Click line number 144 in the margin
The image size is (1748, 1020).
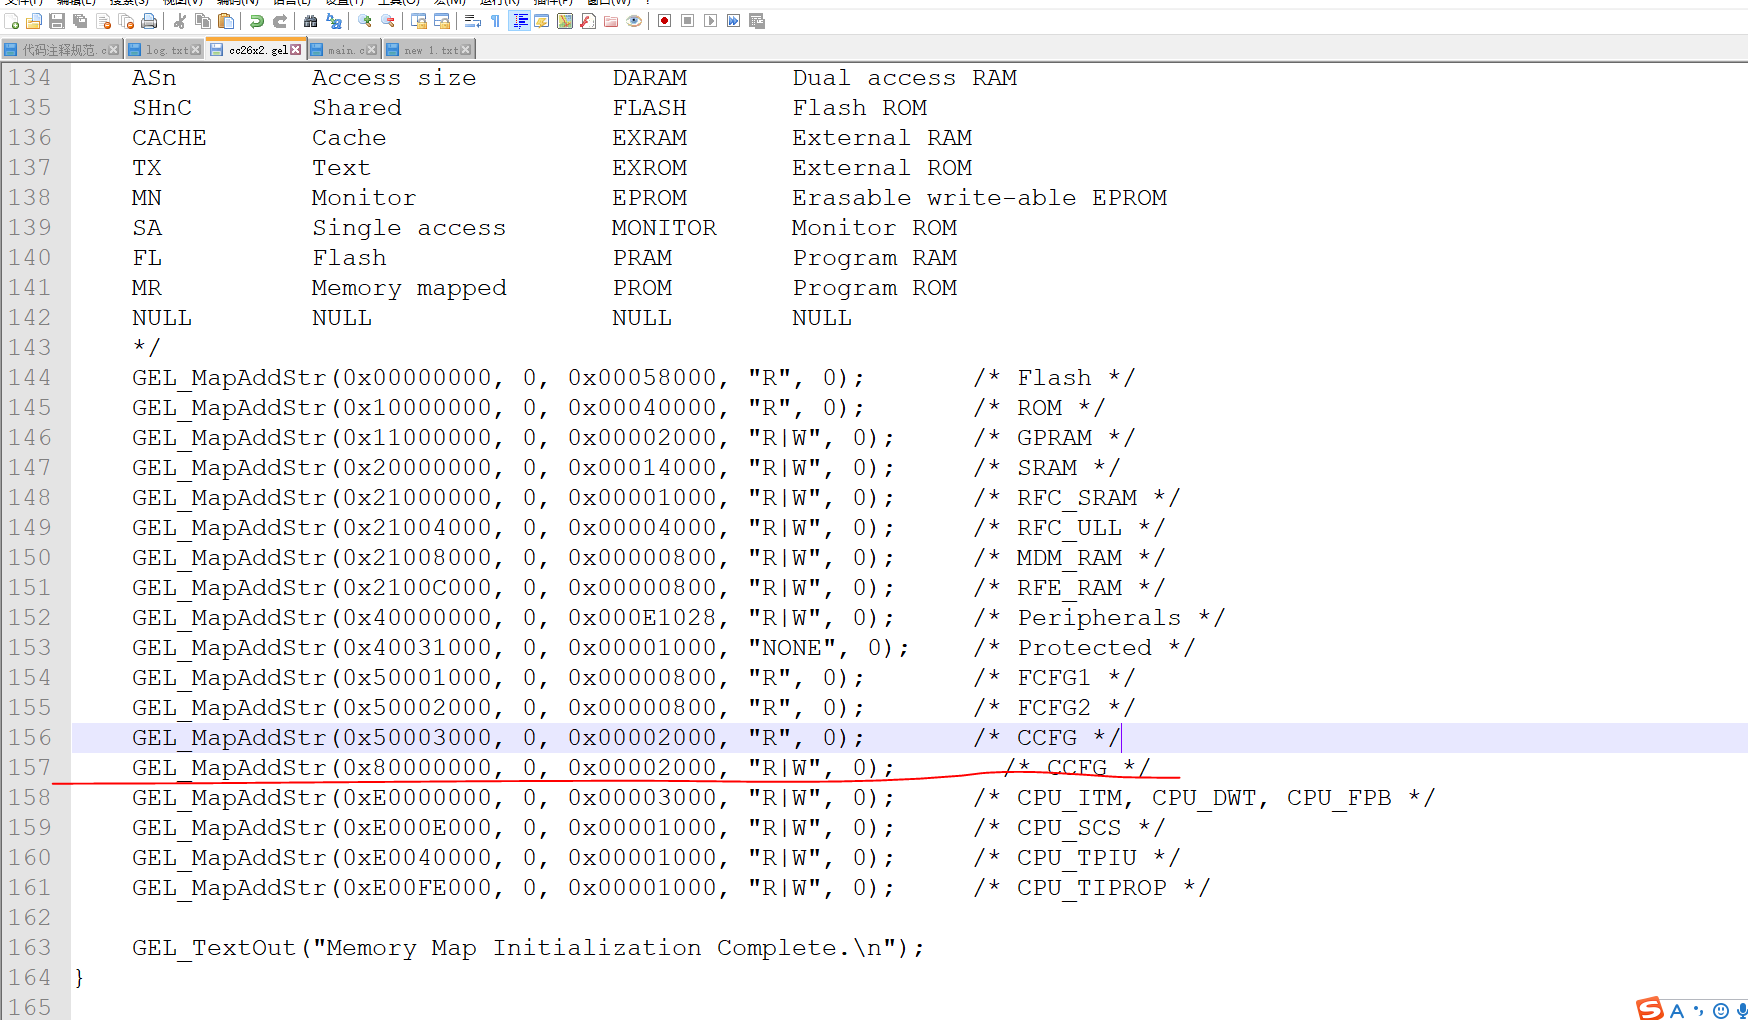[x=30, y=378]
